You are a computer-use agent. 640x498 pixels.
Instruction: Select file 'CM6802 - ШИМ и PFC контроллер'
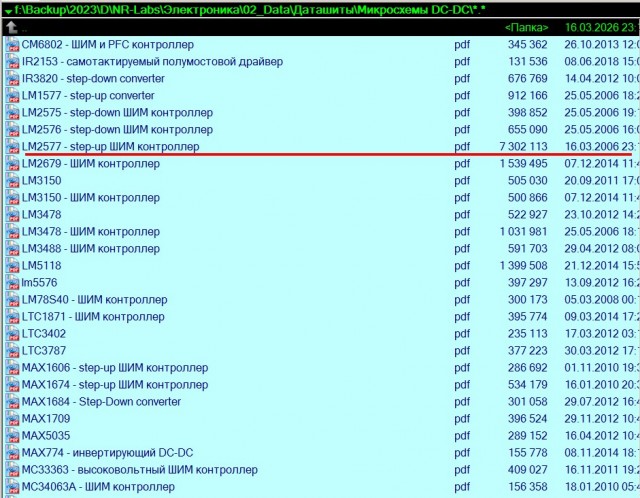[x=108, y=44]
